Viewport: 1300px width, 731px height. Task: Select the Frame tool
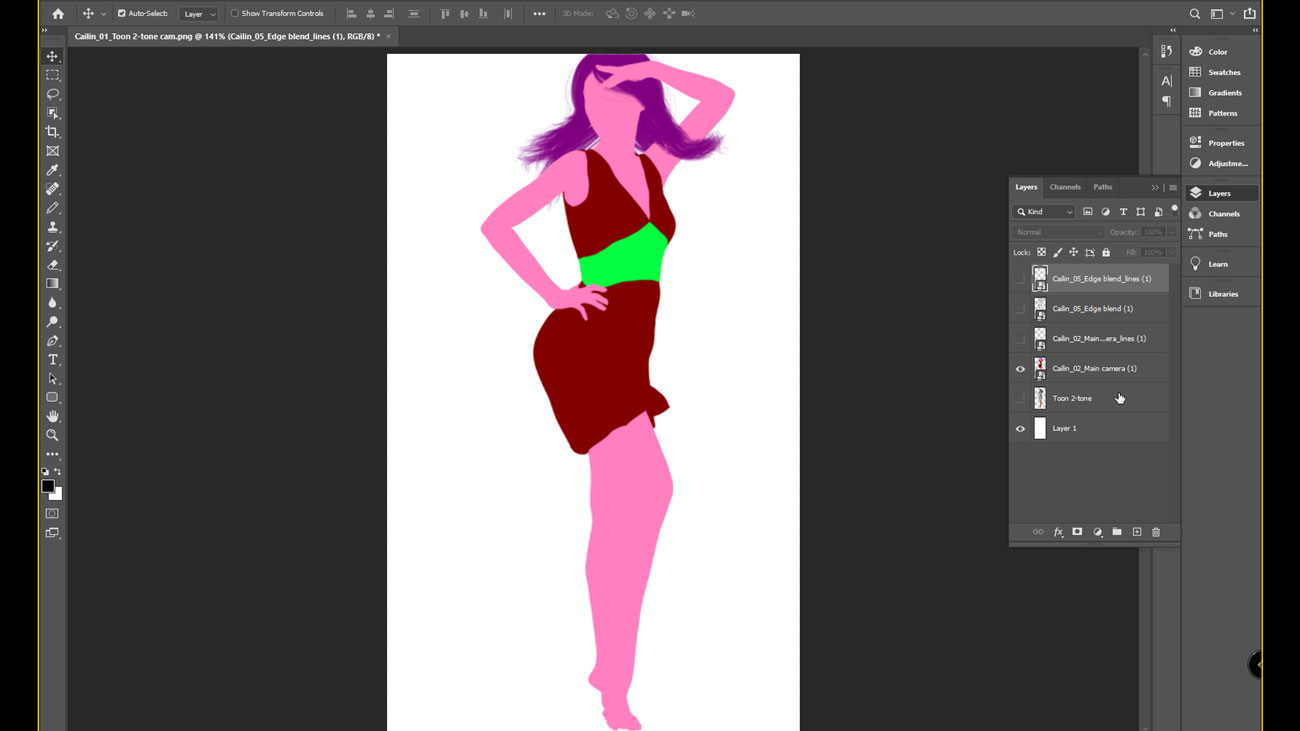click(x=53, y=151)
